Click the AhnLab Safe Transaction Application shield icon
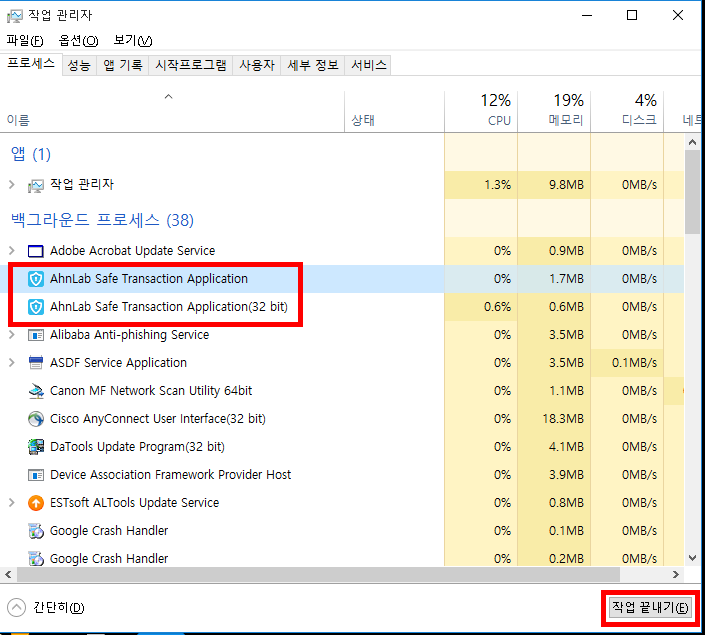Viewport: 705px width, 635px height. pyautogui.click(x=36, y=279)
